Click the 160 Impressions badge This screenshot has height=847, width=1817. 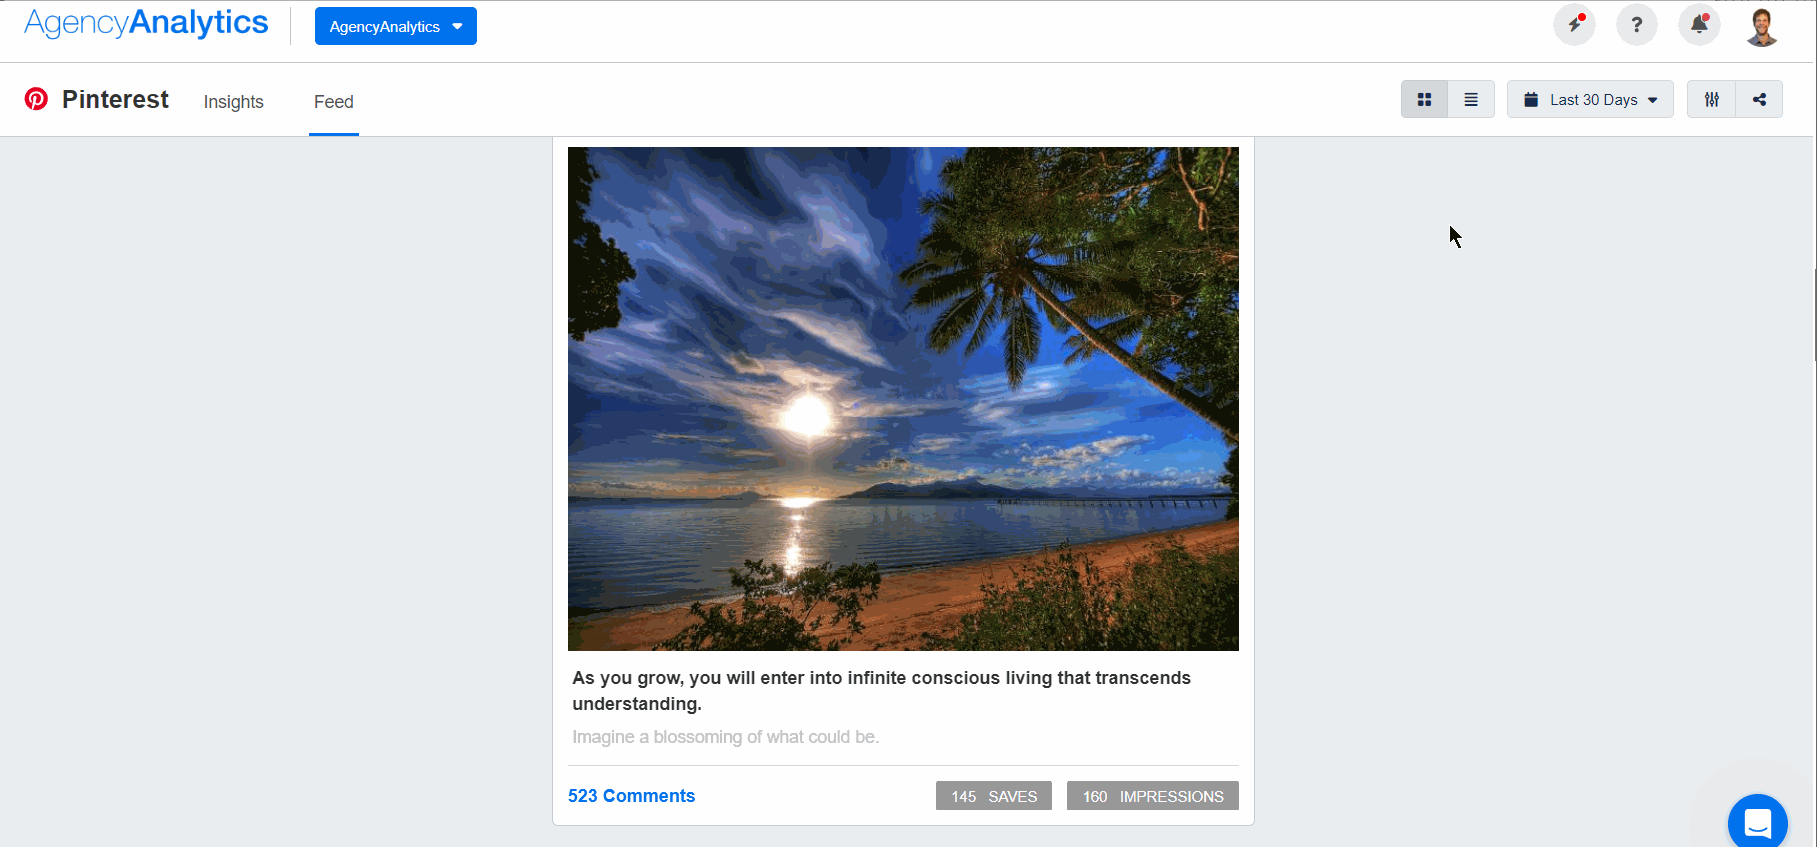point(1153,796)
